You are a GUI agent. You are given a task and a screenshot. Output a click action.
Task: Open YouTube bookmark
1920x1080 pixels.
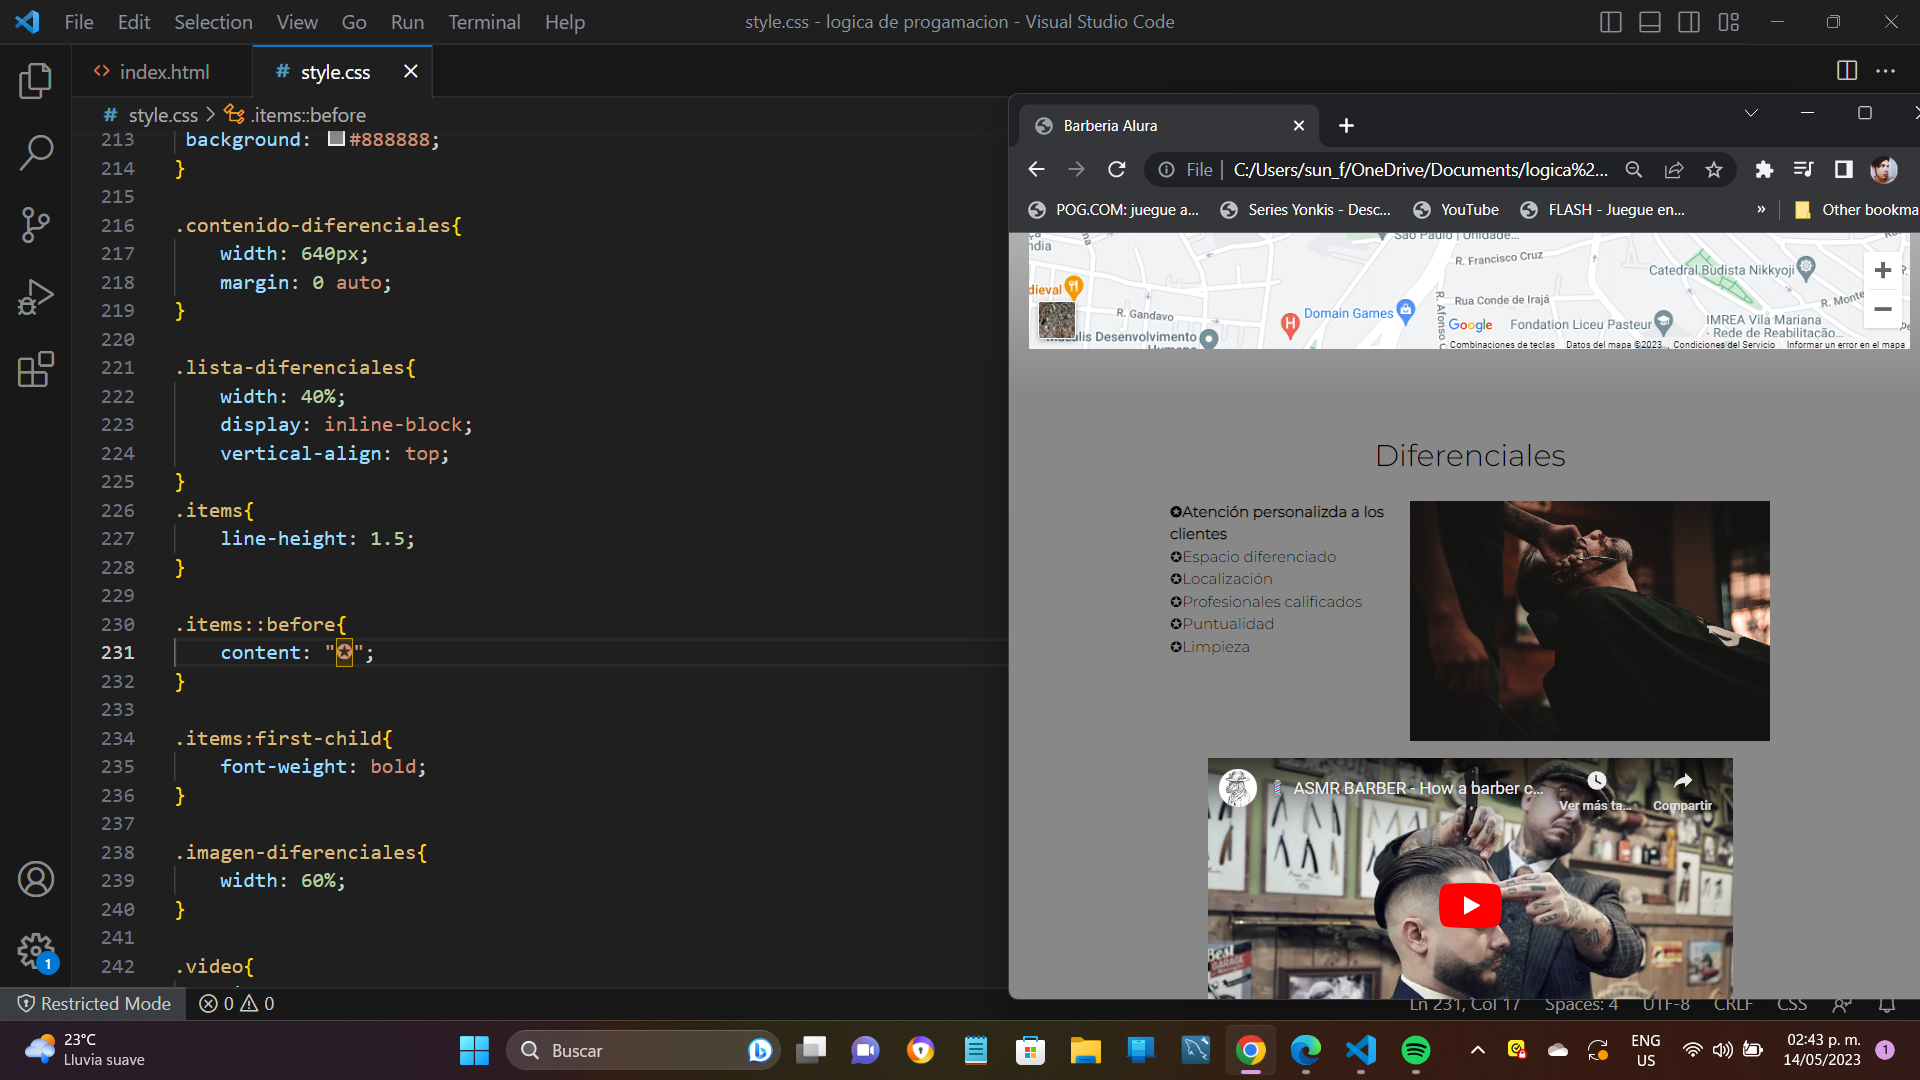1455,210
